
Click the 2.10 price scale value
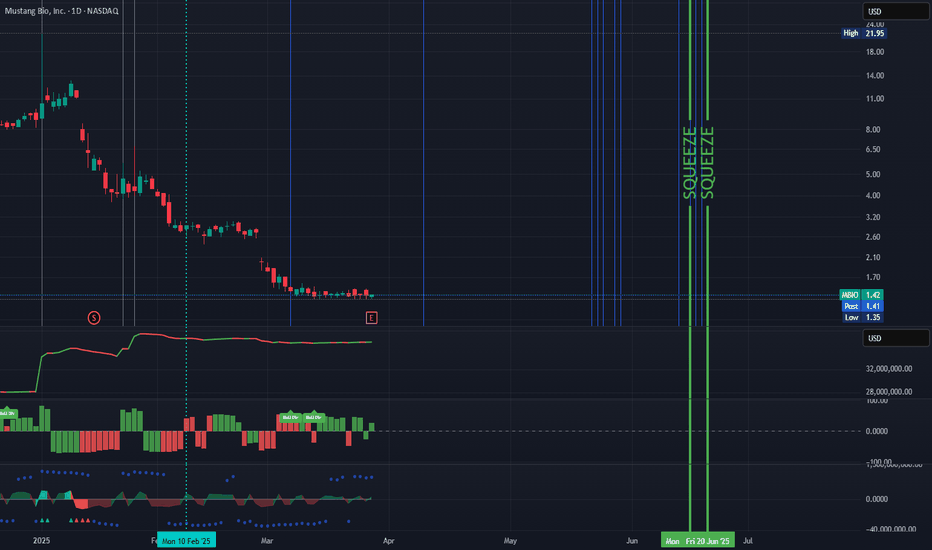(873, 257)
